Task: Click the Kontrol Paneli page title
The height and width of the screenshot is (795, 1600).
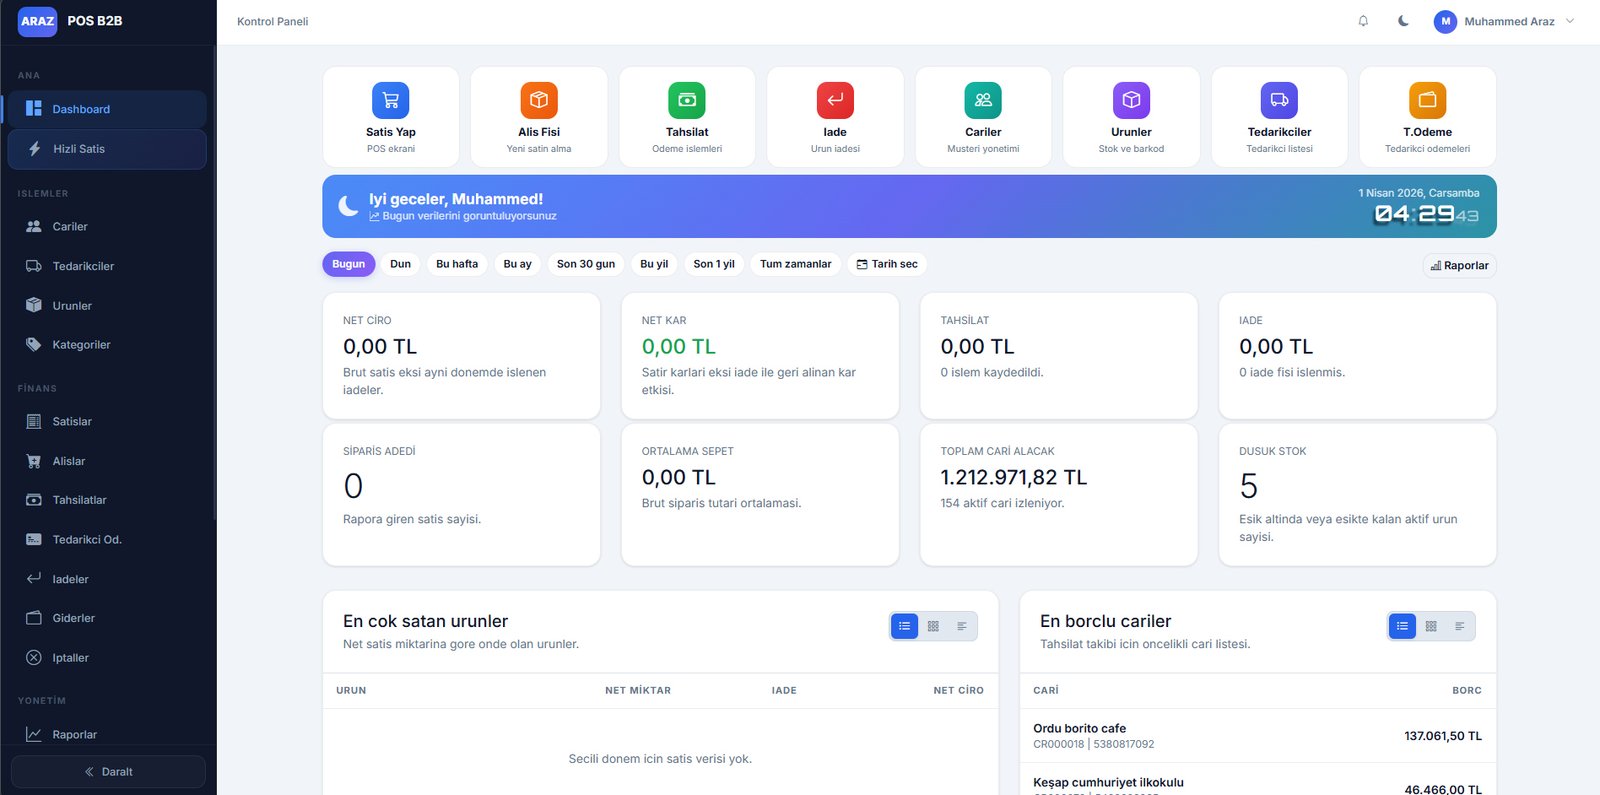Action: click(x=273, y=22)
